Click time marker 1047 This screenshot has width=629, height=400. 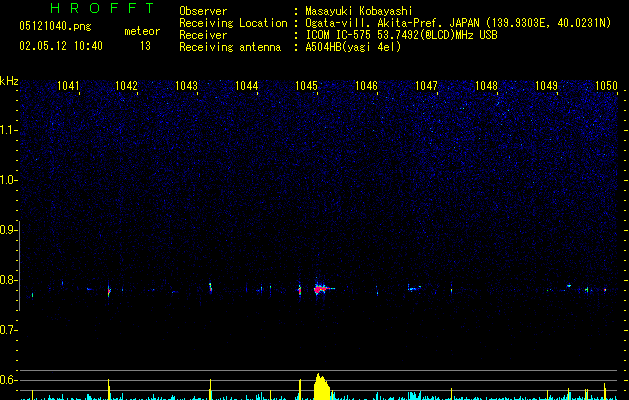pos(426,86)
